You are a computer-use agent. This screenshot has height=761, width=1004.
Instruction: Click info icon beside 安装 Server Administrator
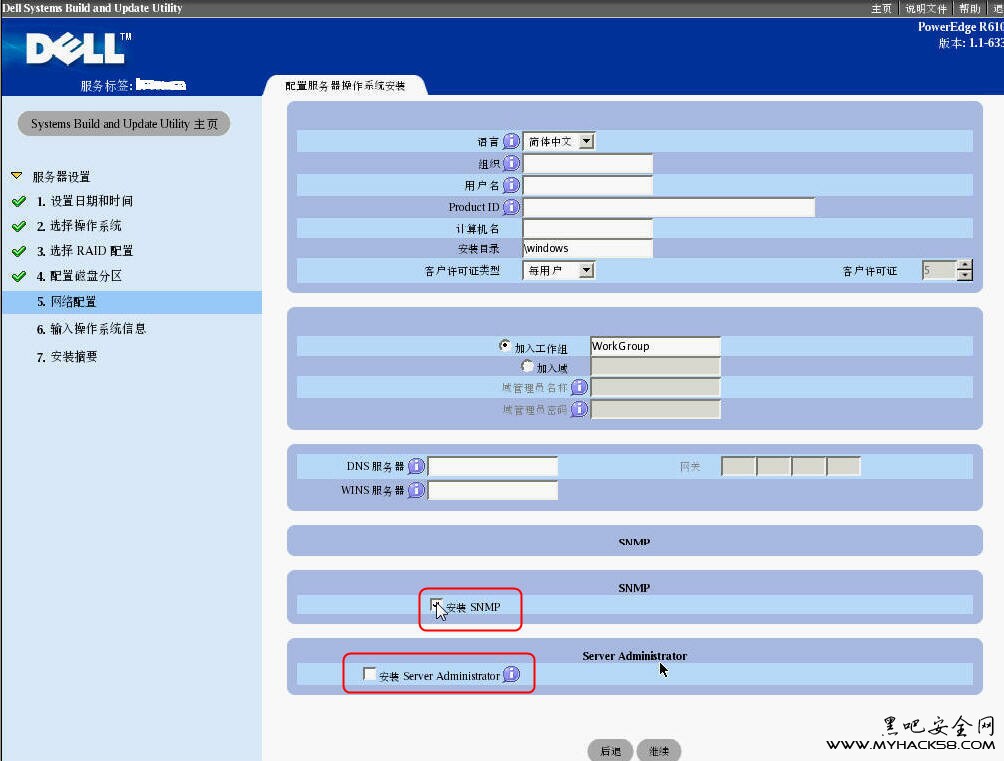pos(511,675)
